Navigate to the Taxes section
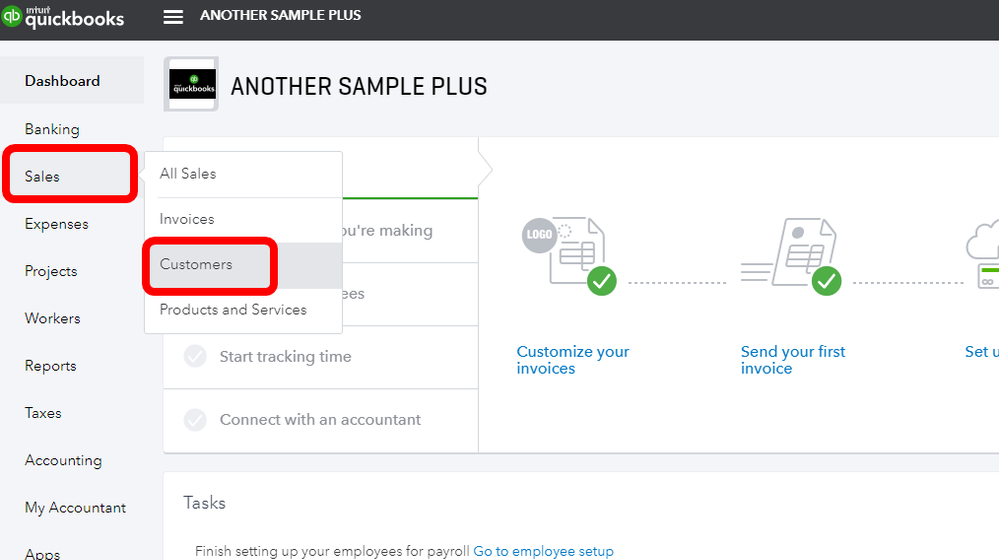This screenshot has height=560, width=999. pyautogui.click(x=43, y=413)
